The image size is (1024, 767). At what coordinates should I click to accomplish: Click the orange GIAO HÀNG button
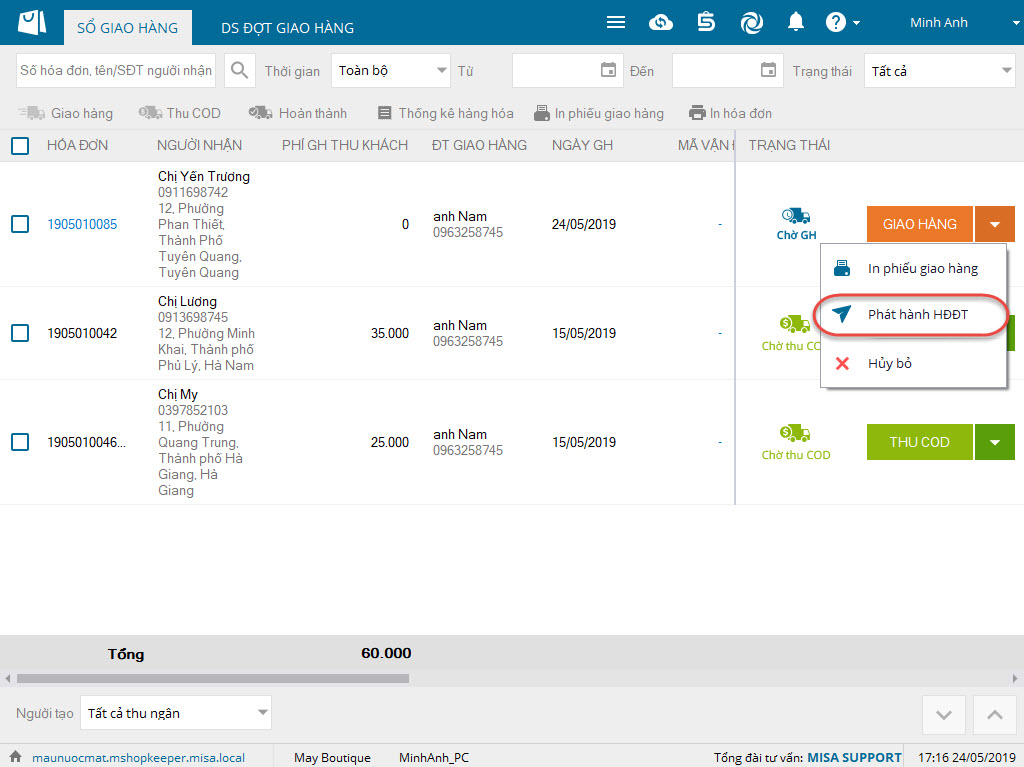920,224
